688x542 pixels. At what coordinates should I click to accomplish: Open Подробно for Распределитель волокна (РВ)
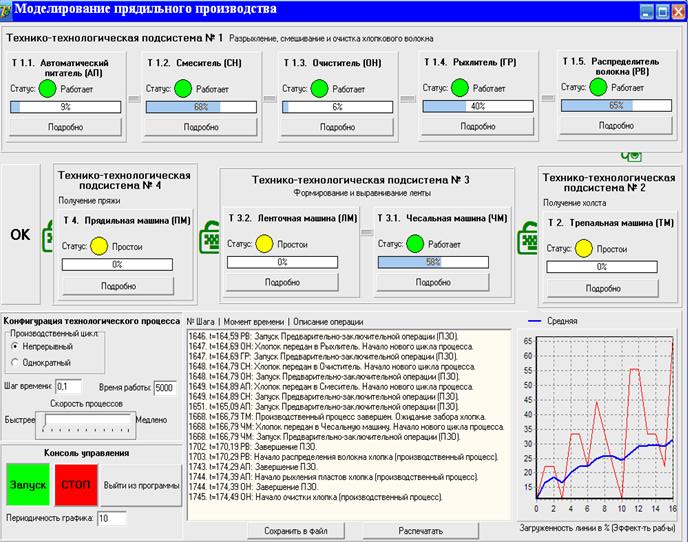tap(616, 126)
